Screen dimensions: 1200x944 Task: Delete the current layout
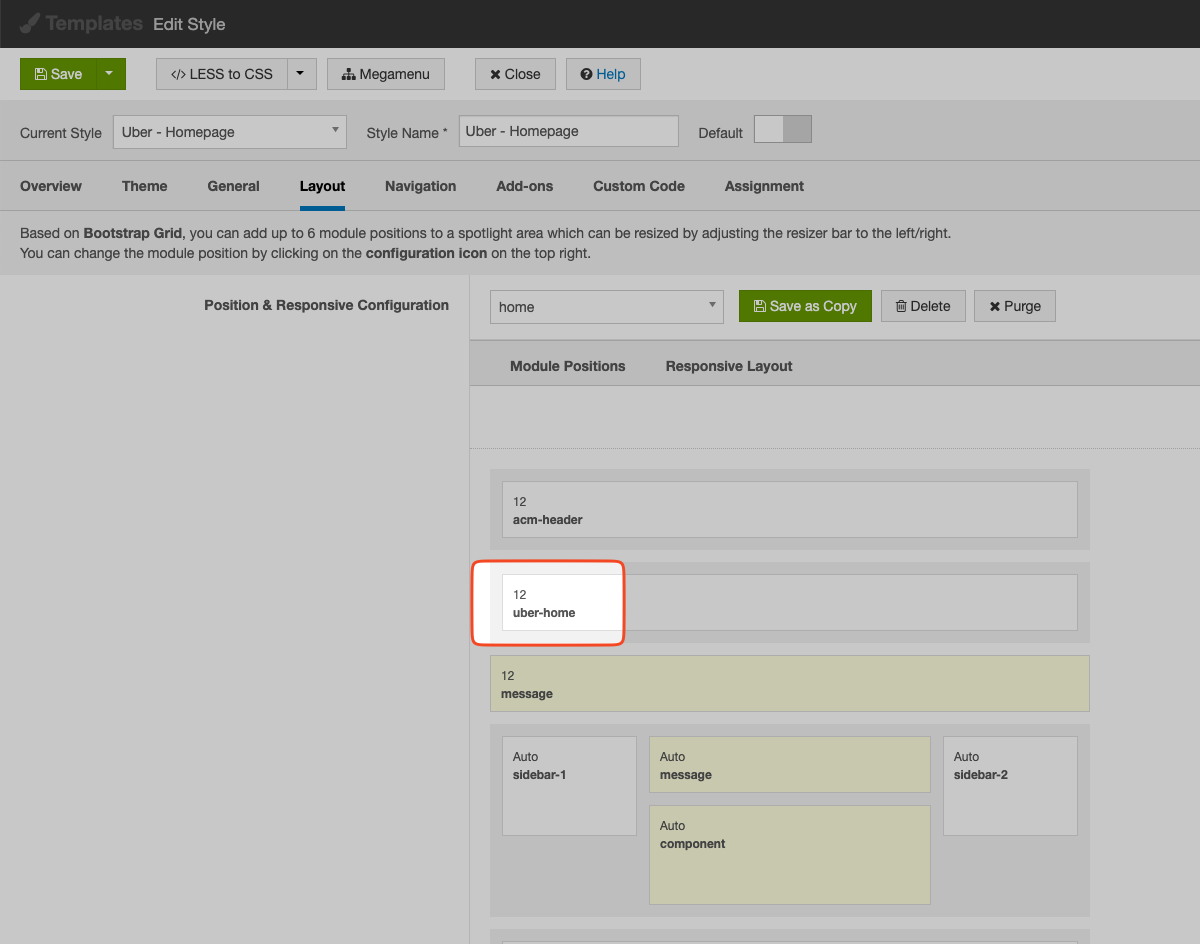[x=922, y=306]
